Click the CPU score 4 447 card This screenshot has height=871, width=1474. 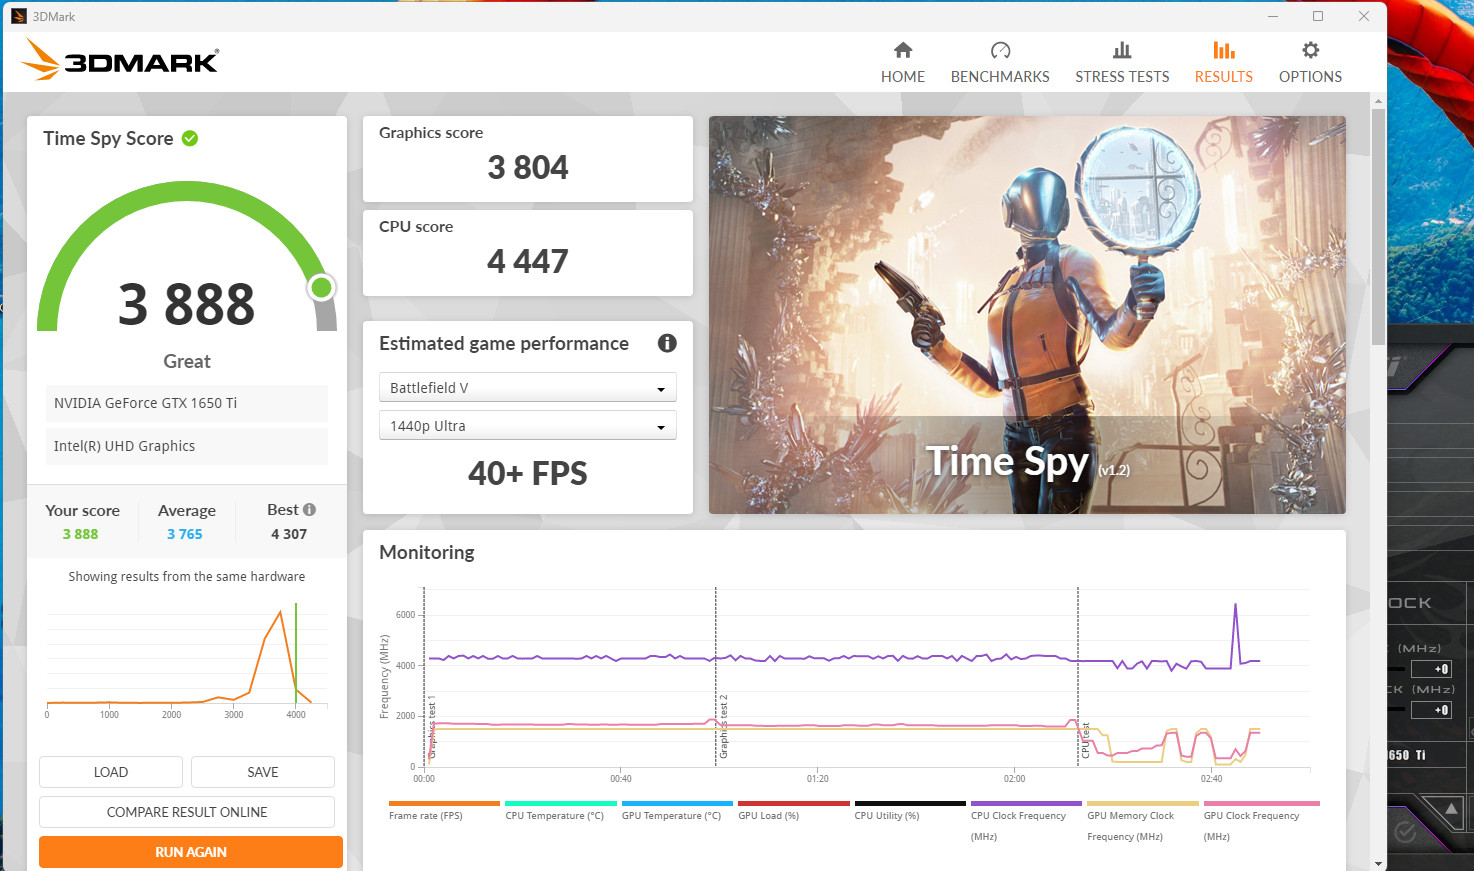(528, 253)
